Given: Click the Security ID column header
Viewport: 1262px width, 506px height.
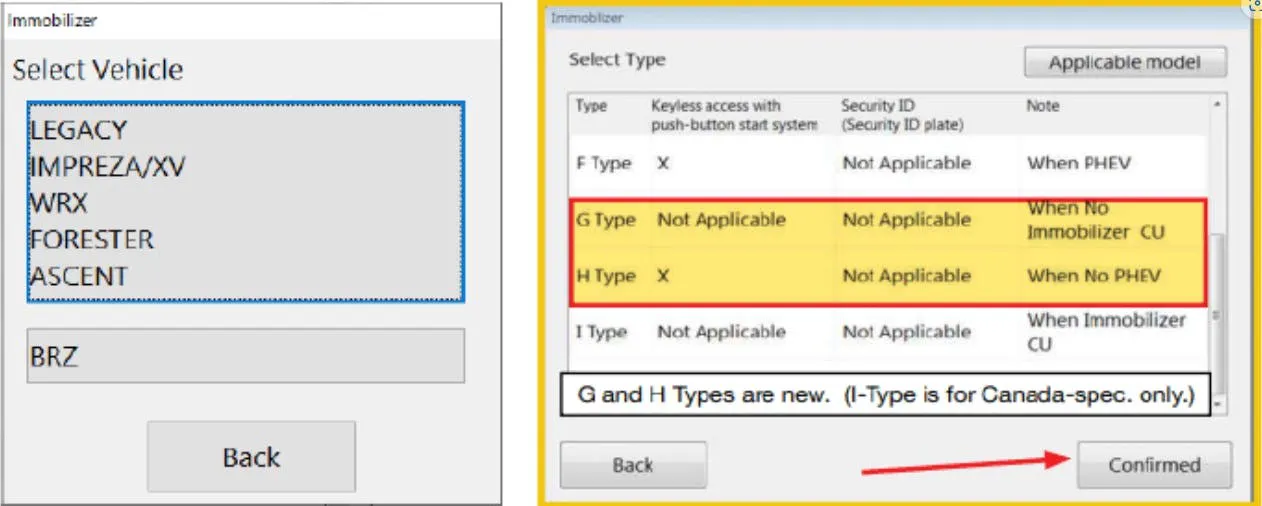Looking at the screenshot, I should tap(902, 115).
